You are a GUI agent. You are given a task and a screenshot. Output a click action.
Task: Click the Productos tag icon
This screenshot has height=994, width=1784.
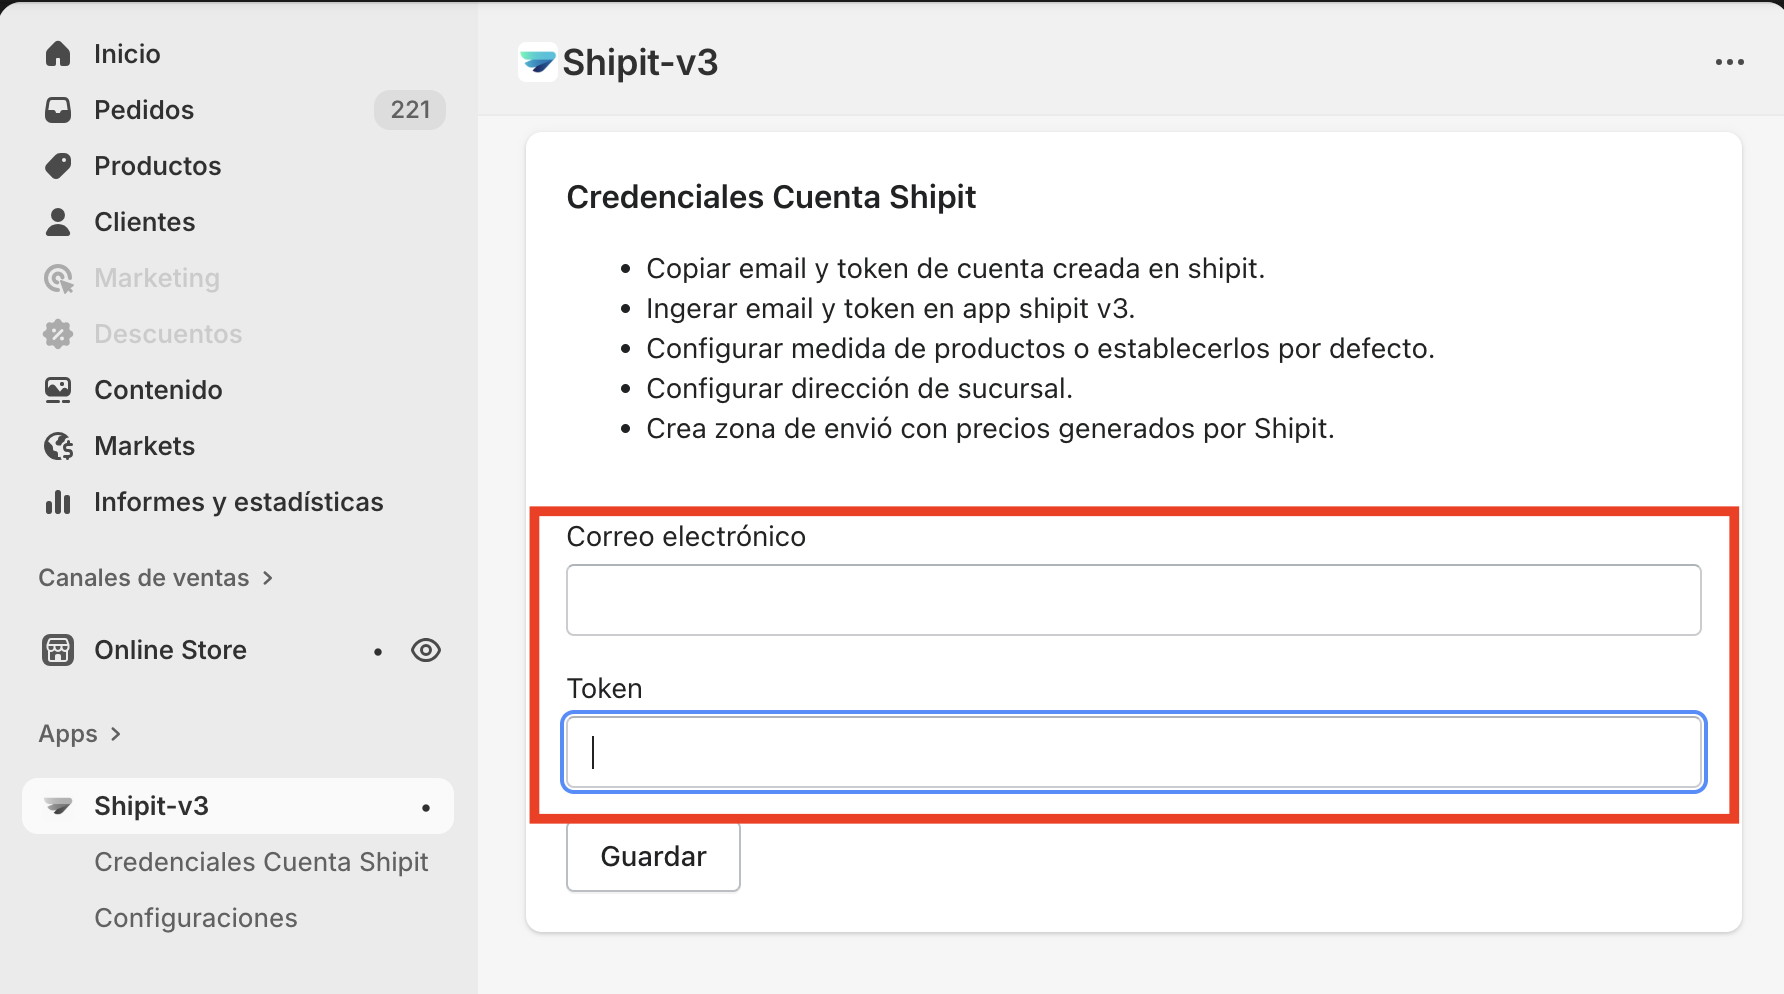pos(58,166)
